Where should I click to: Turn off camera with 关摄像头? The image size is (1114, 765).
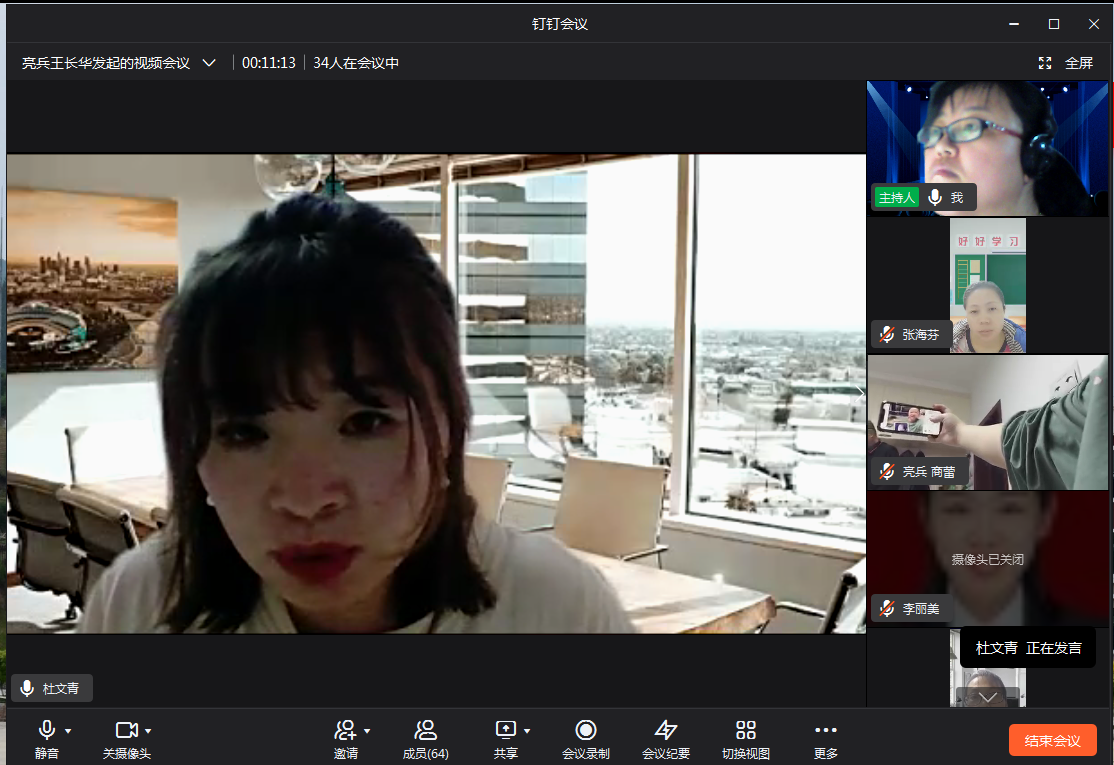[x=126, y=738]
